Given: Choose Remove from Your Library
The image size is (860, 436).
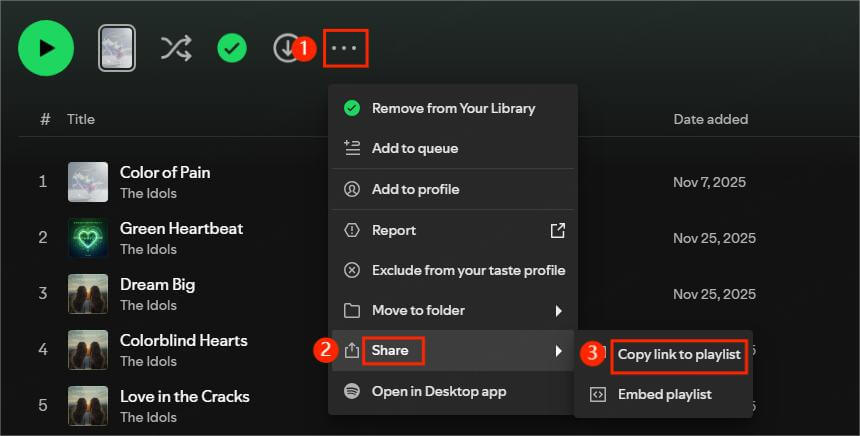Looking at the screenshot, I should click(x=453, y=108).
